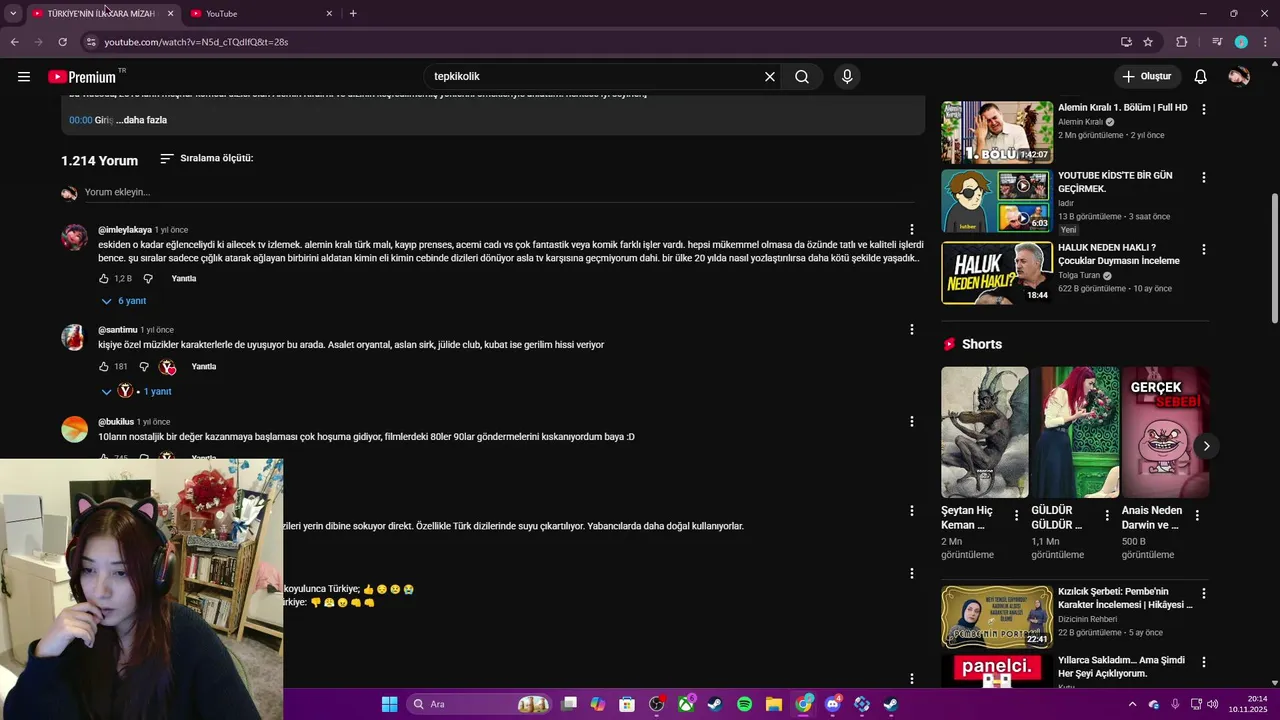Open menu for the YouTube Kids'te Bir Gün video

(1203, 177)
